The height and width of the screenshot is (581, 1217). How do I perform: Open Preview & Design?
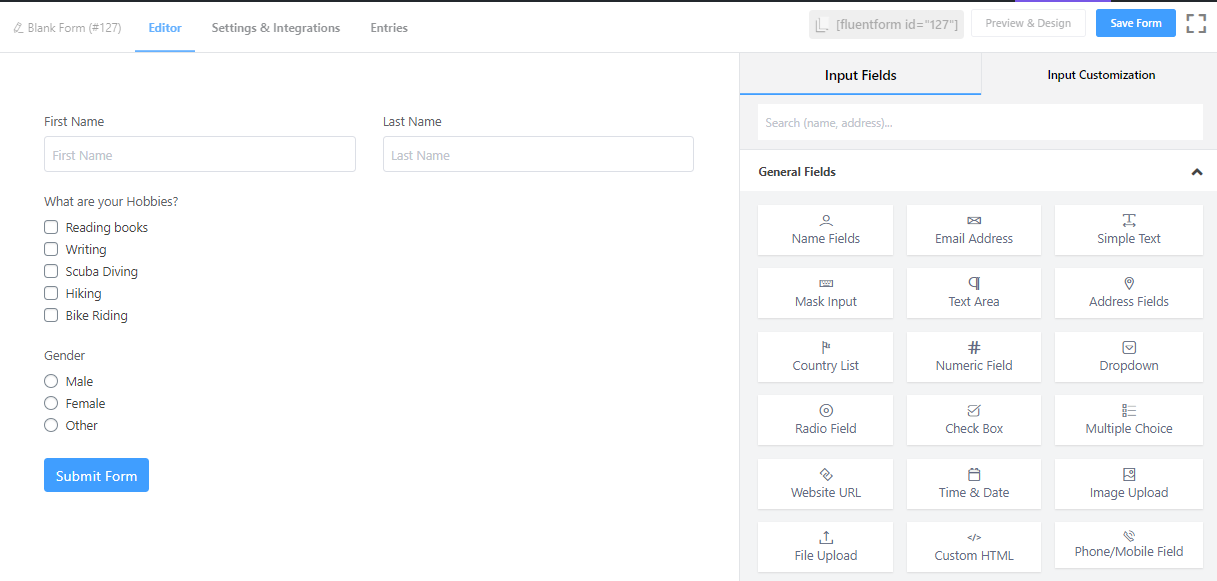1028,23
